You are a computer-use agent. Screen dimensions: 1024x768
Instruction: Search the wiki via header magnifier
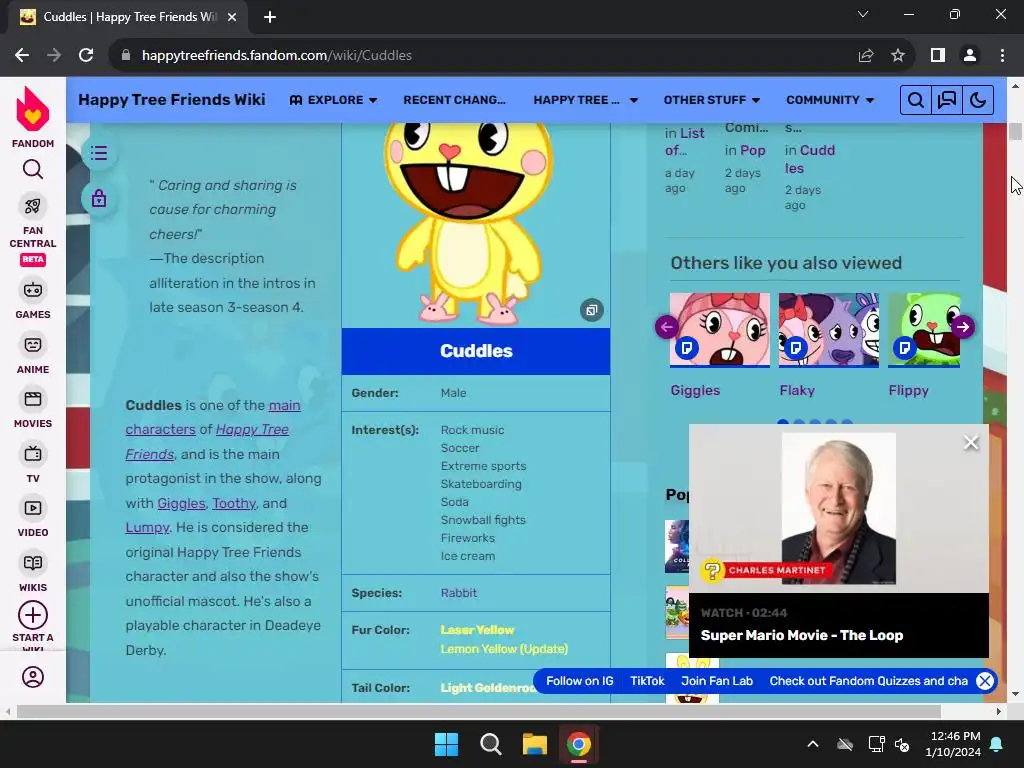tap(916, 100)
